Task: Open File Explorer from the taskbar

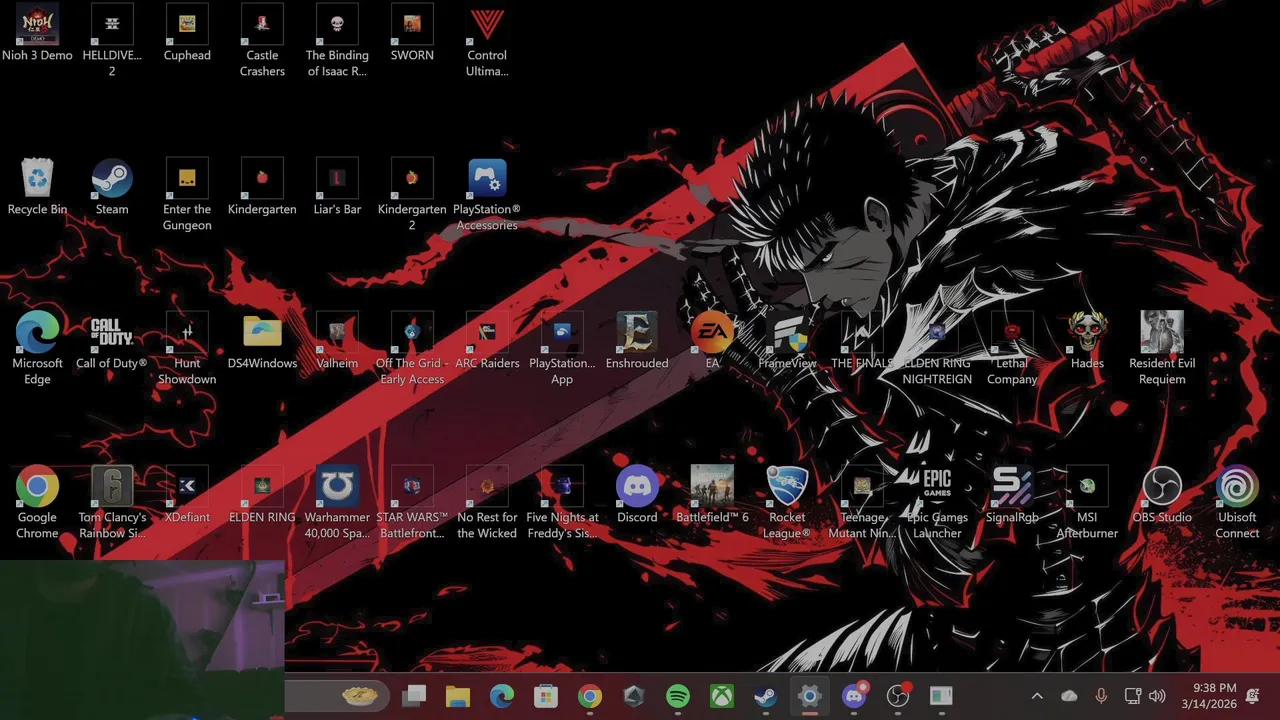Action: tap(458, 696)
